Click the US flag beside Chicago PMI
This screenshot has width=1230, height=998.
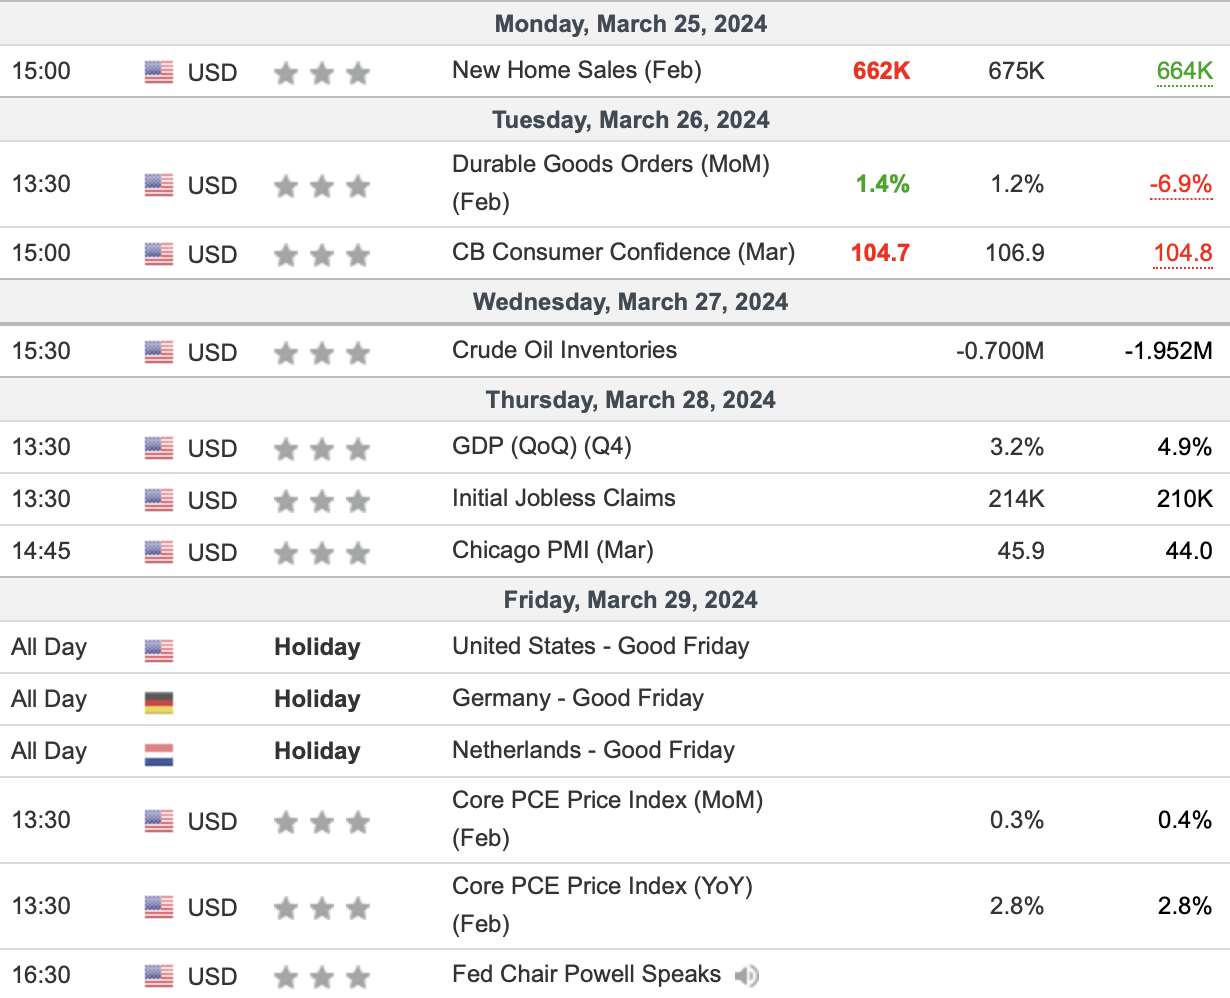click(x=159, y=552)
